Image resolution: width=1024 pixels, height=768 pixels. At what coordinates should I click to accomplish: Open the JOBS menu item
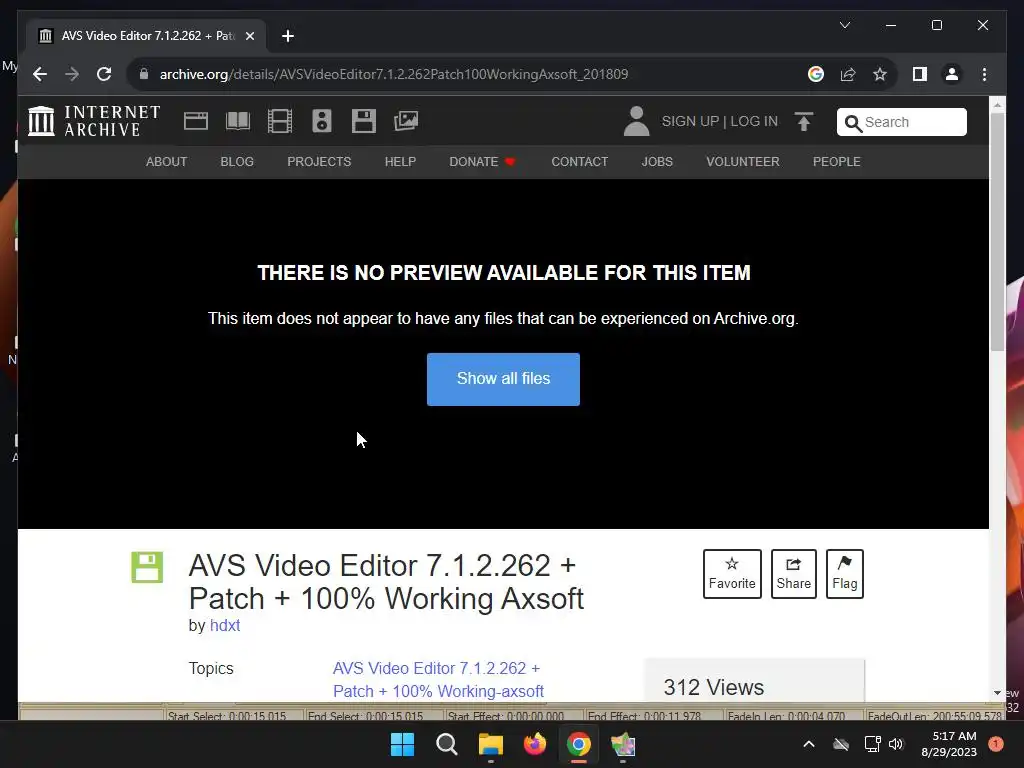pyautogui.click(x=657, y=161)
